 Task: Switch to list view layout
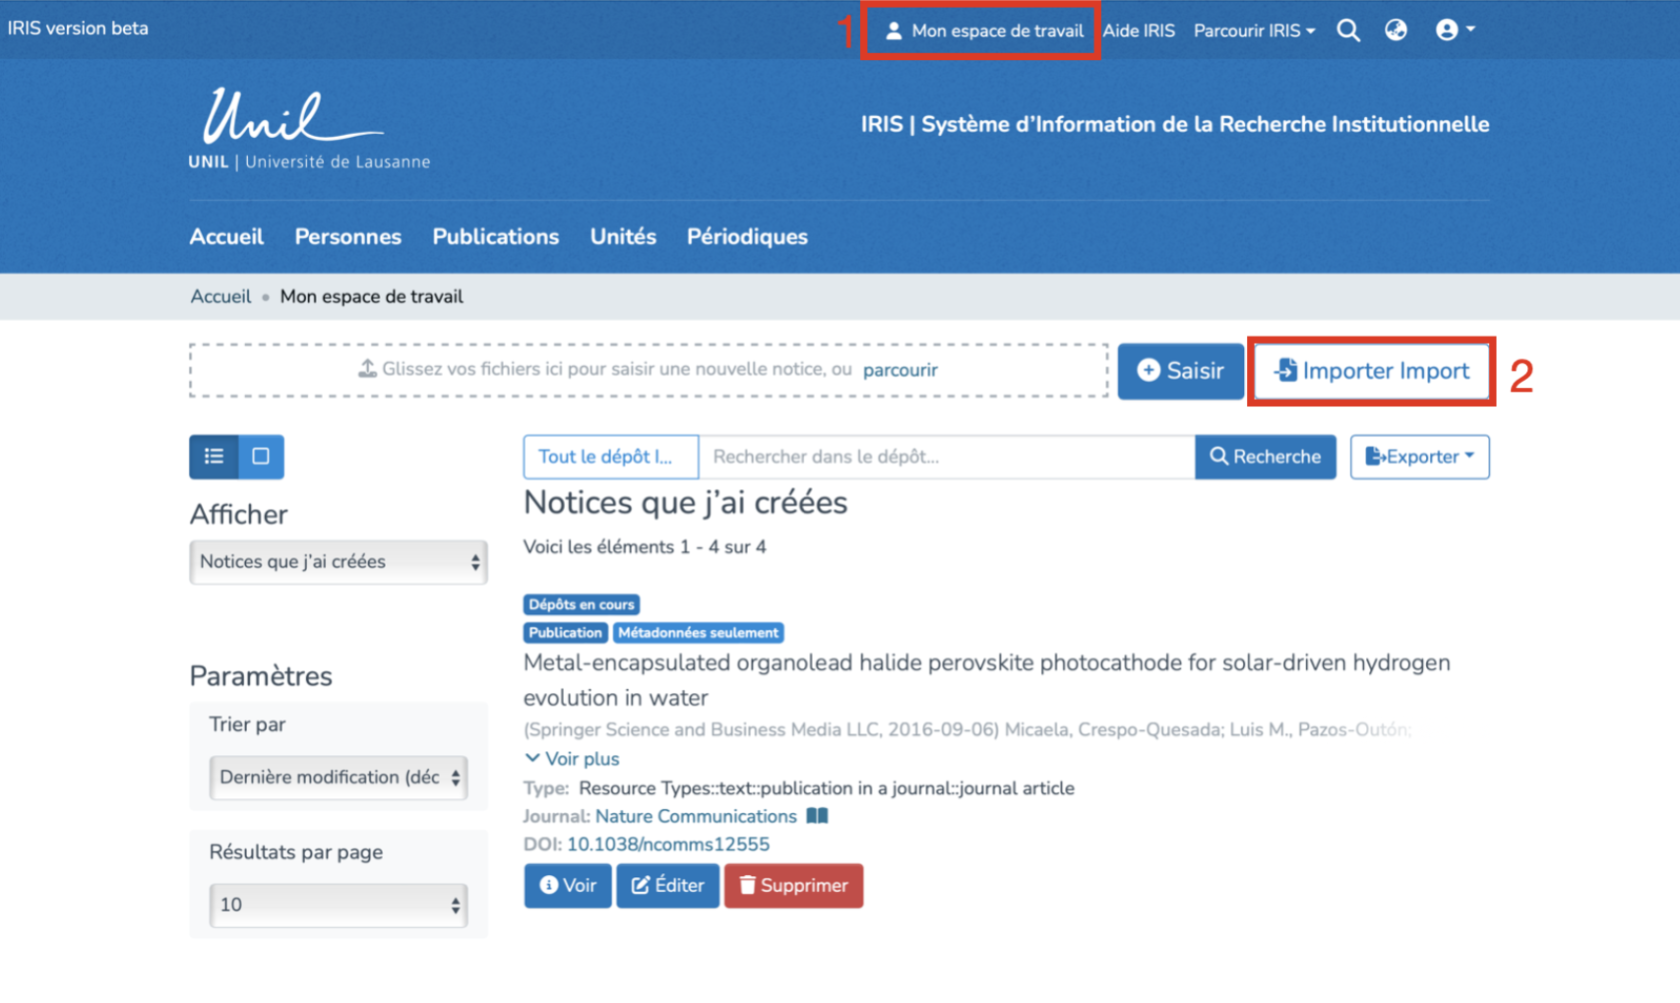[x=214, y=457]
